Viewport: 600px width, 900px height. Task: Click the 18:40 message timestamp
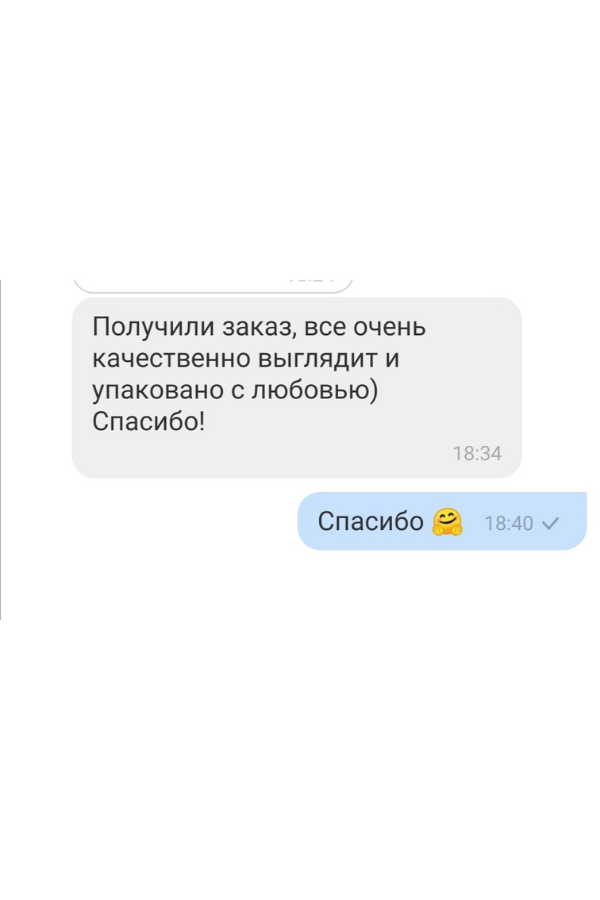point(509,523)
